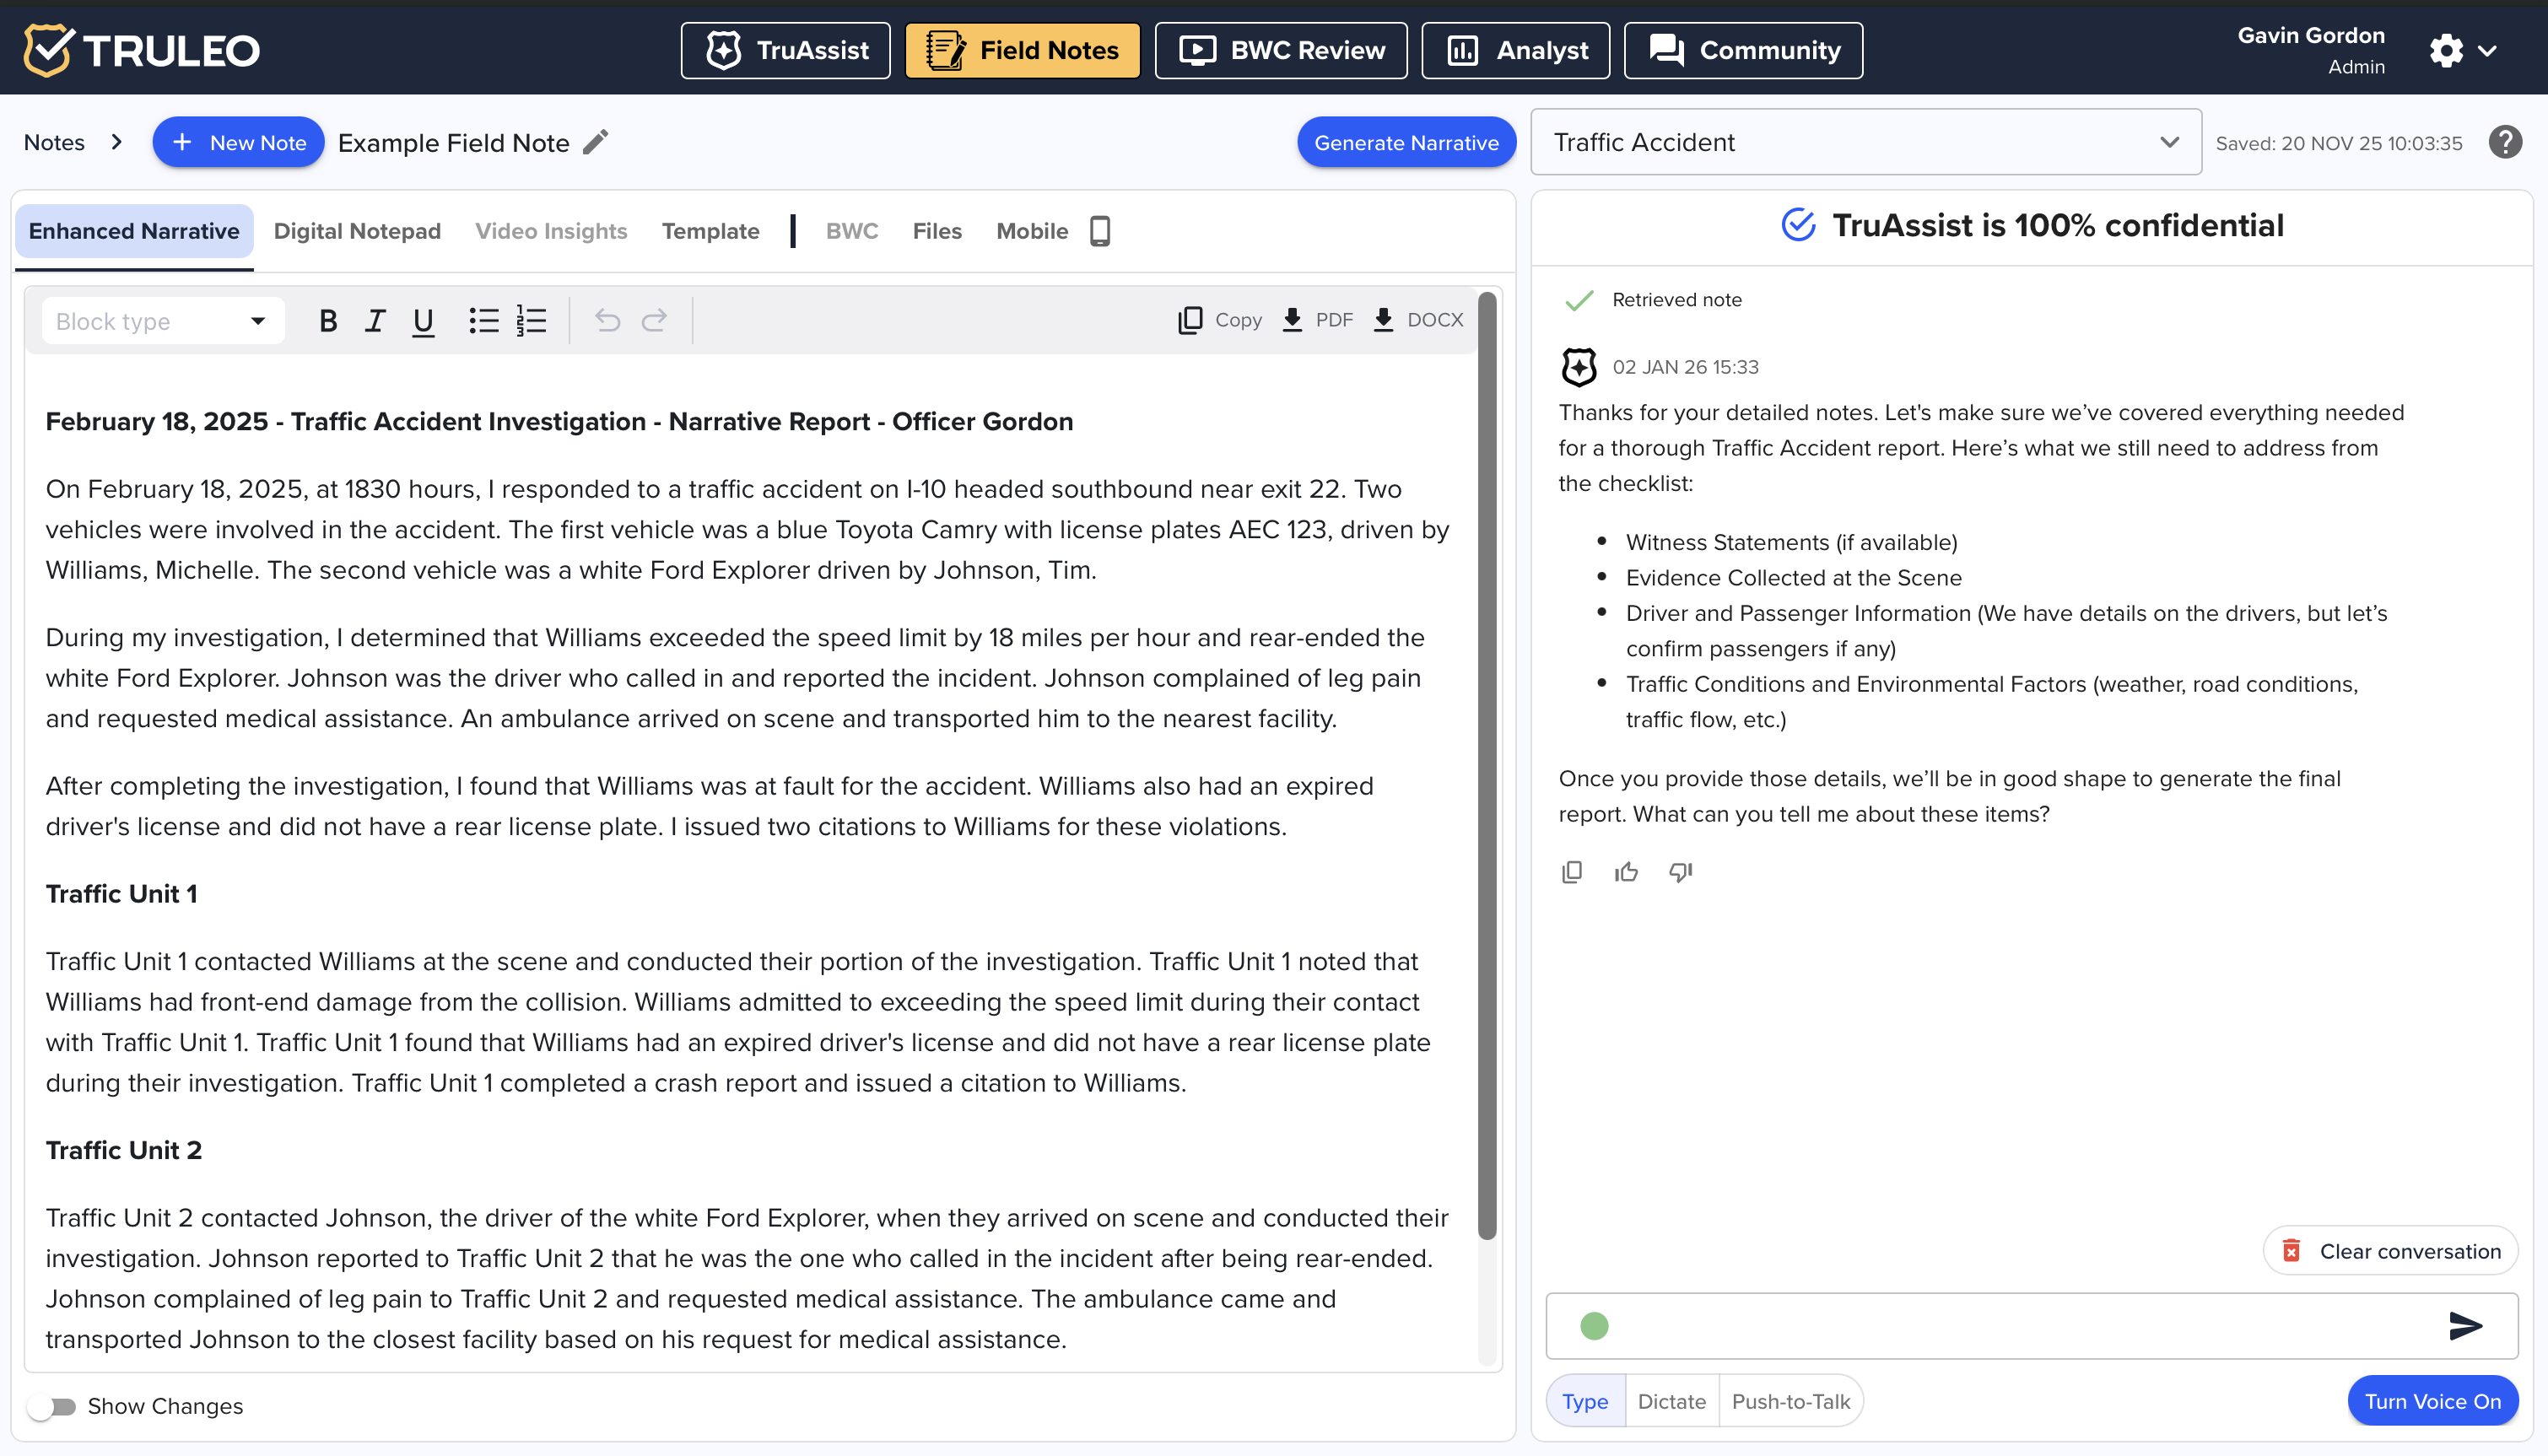Click the Bold formatting icon
The image size is (2548, 1456).
point(327,320)
